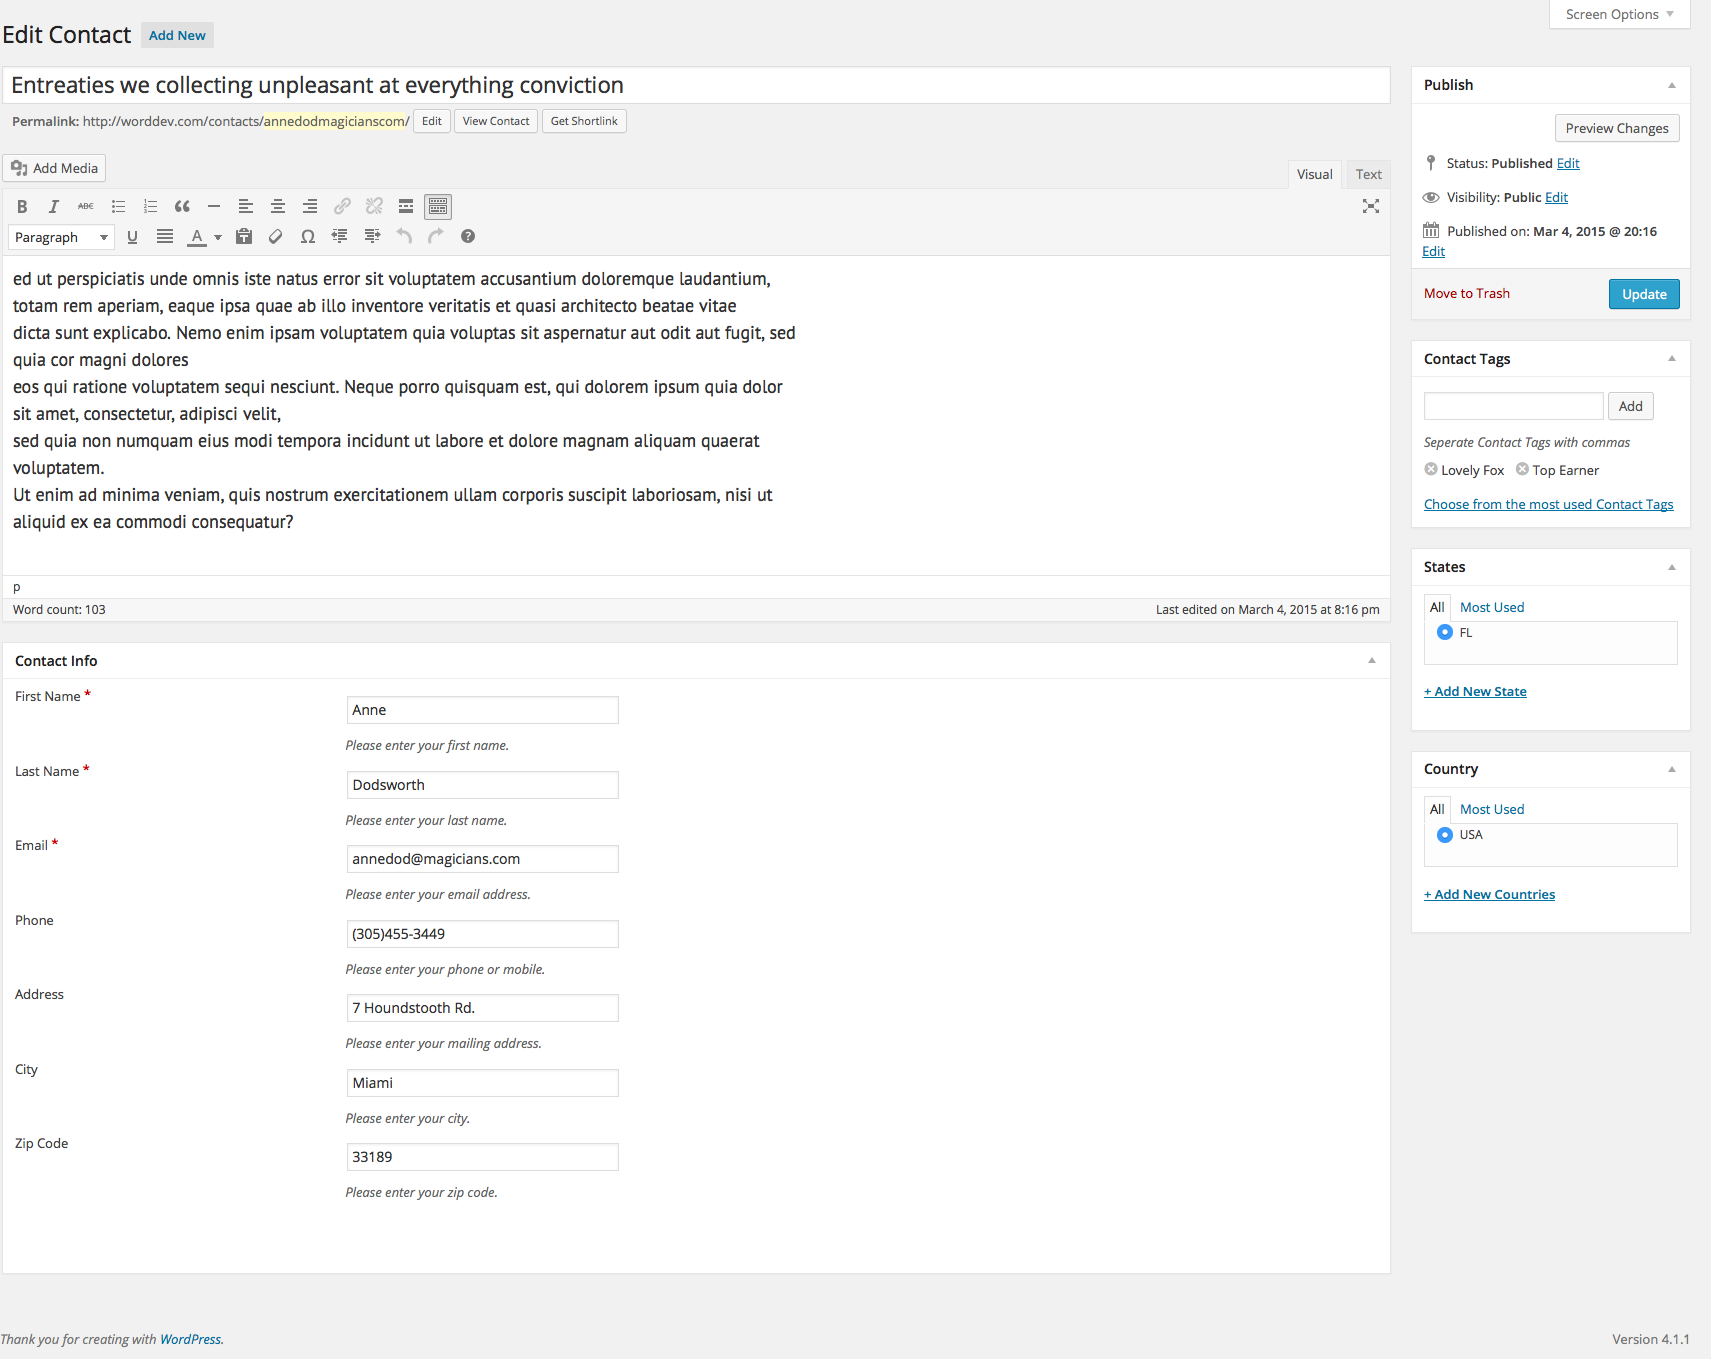This screenshot has width=1711, height=1359.
Task: Apply strikethrough formatting
Action: pos(86,206)
